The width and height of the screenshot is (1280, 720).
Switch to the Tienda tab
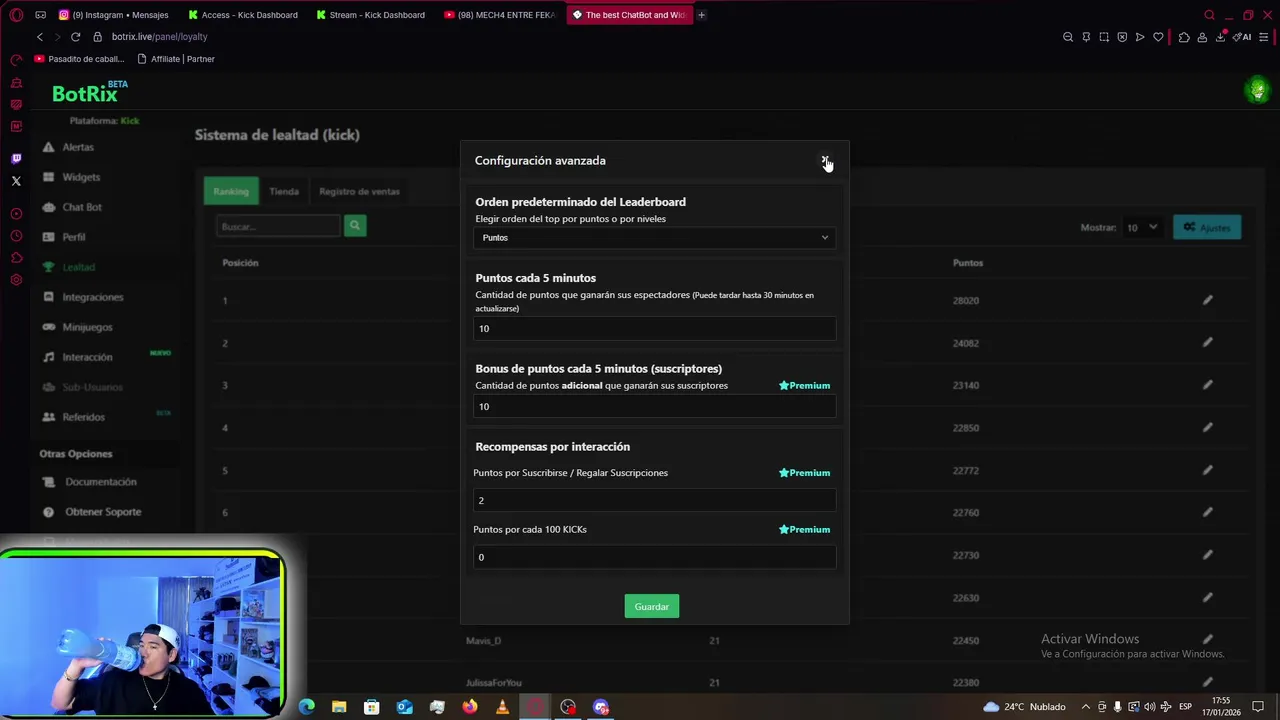pyautogui.click(x=284, y=191)
